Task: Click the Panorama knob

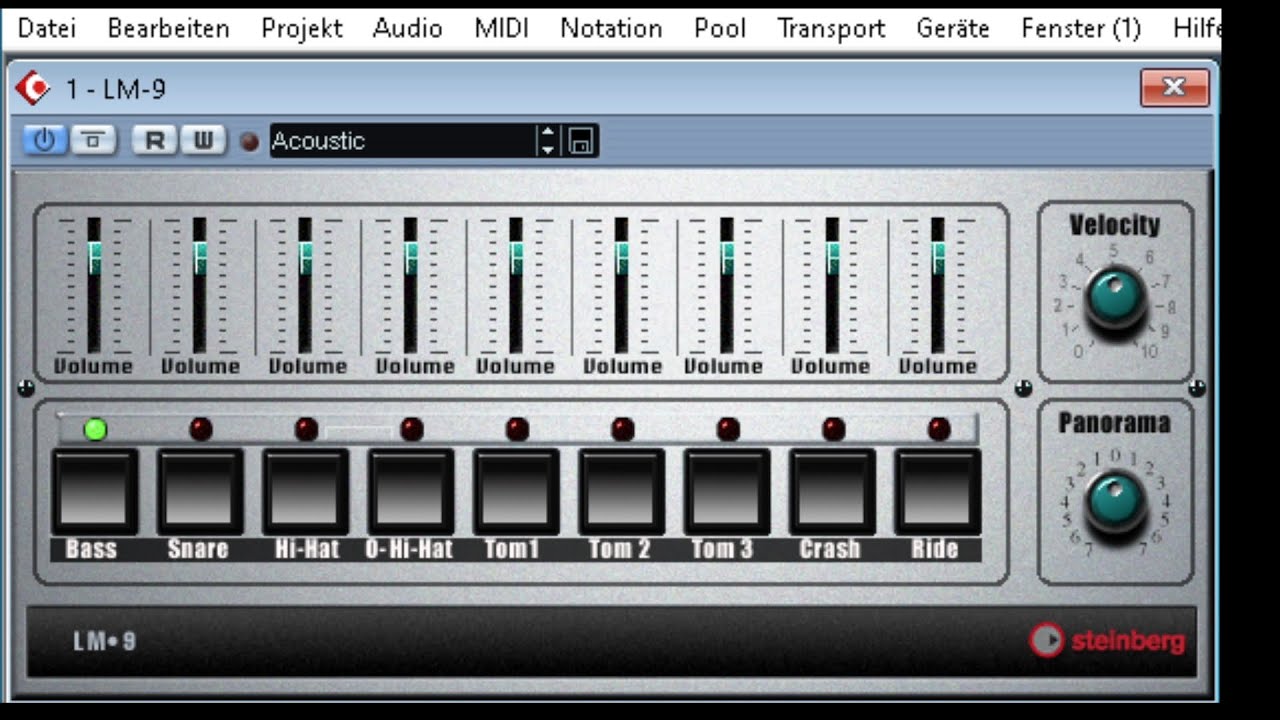Action: pyautogui.click(x=1115, y=502)
